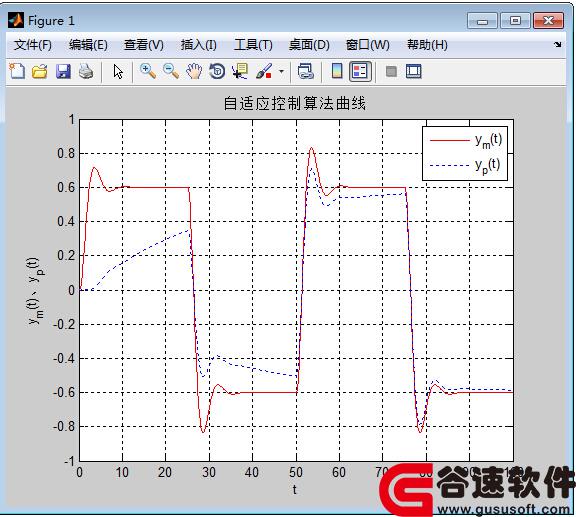Open the 文件(F) menu
576x517 pixels.
click(33, 45)
